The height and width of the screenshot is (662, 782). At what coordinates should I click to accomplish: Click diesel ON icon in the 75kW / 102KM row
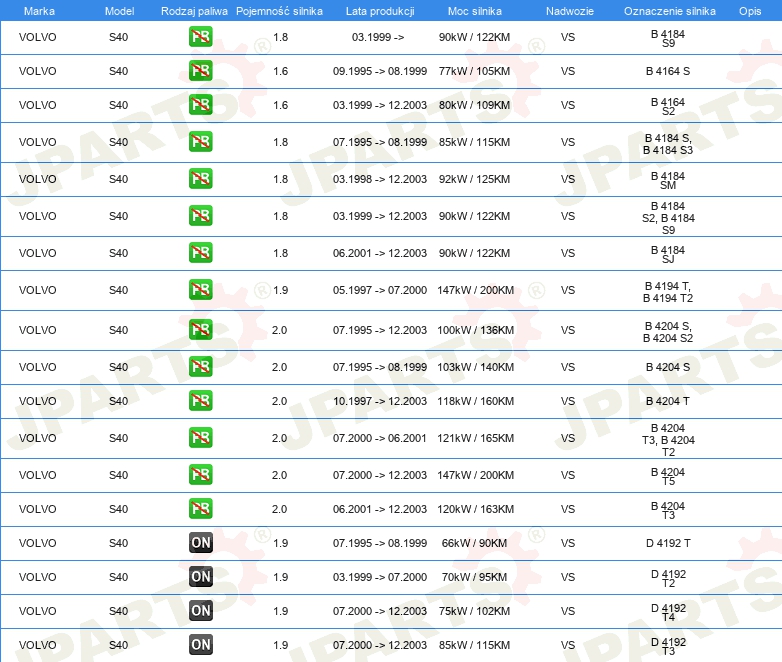point(201,611)
